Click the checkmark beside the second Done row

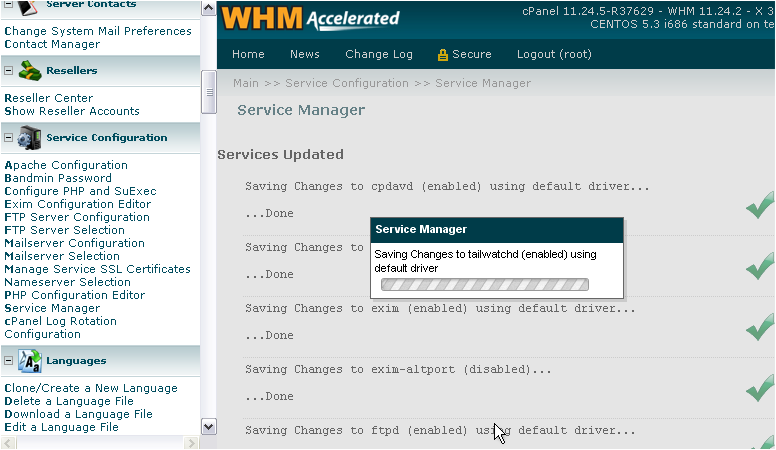[x=761, y=265]
